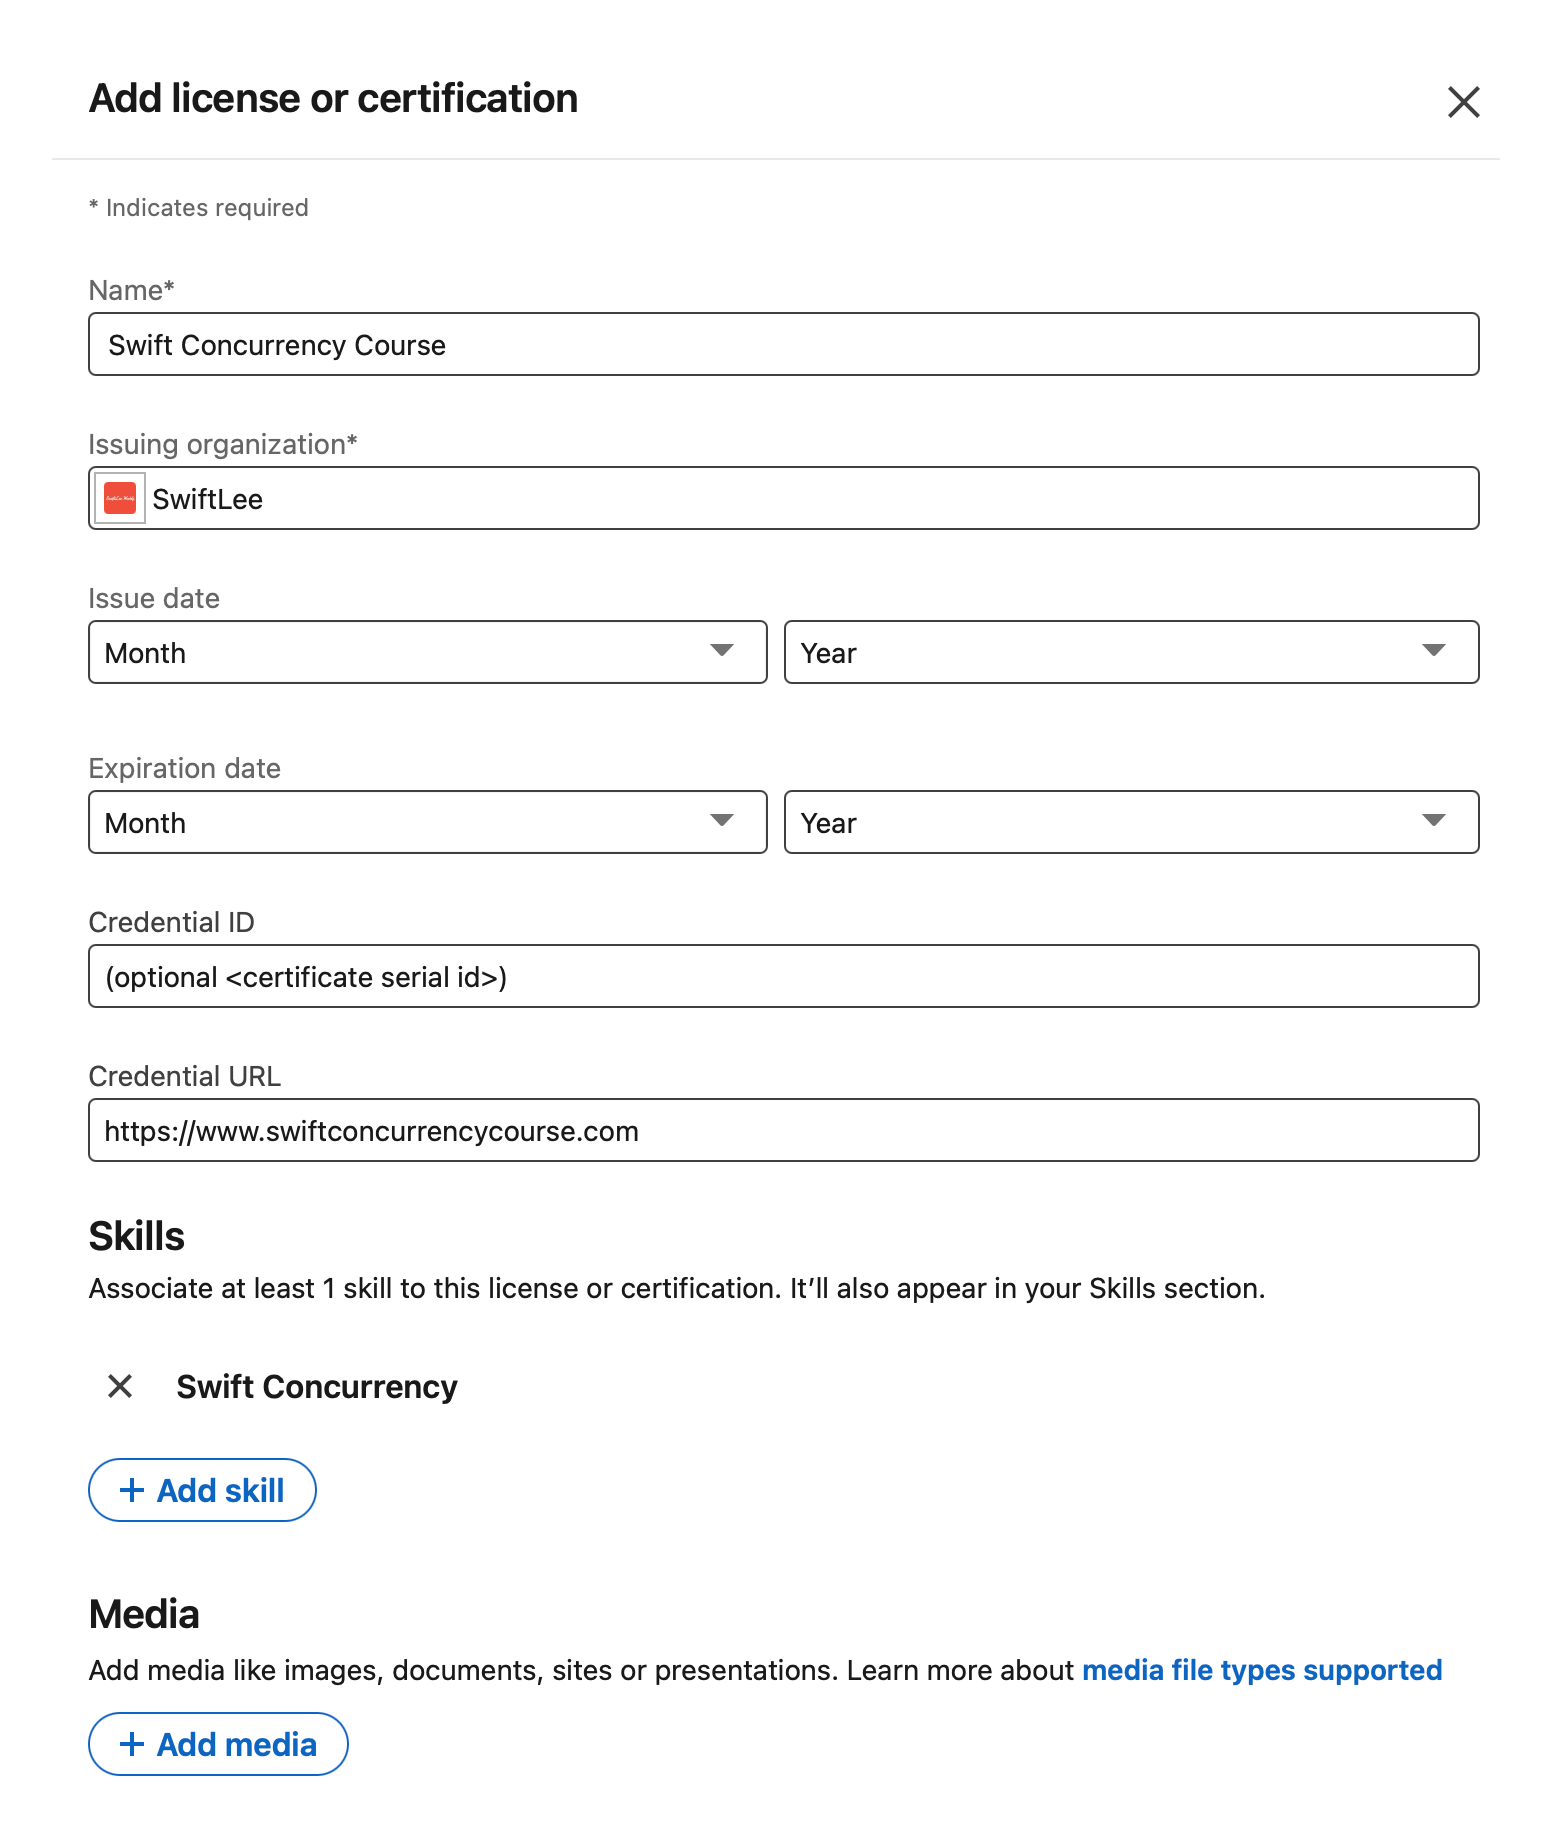Open the Issue date Year dropdown

(1130, 652)
